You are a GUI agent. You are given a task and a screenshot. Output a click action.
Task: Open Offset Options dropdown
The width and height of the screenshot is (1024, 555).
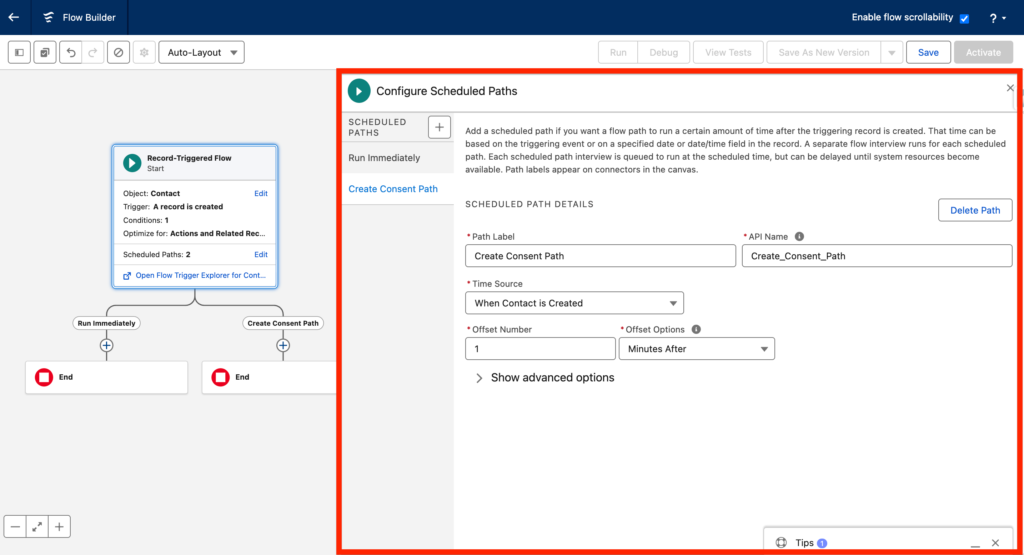pos(696,348)
